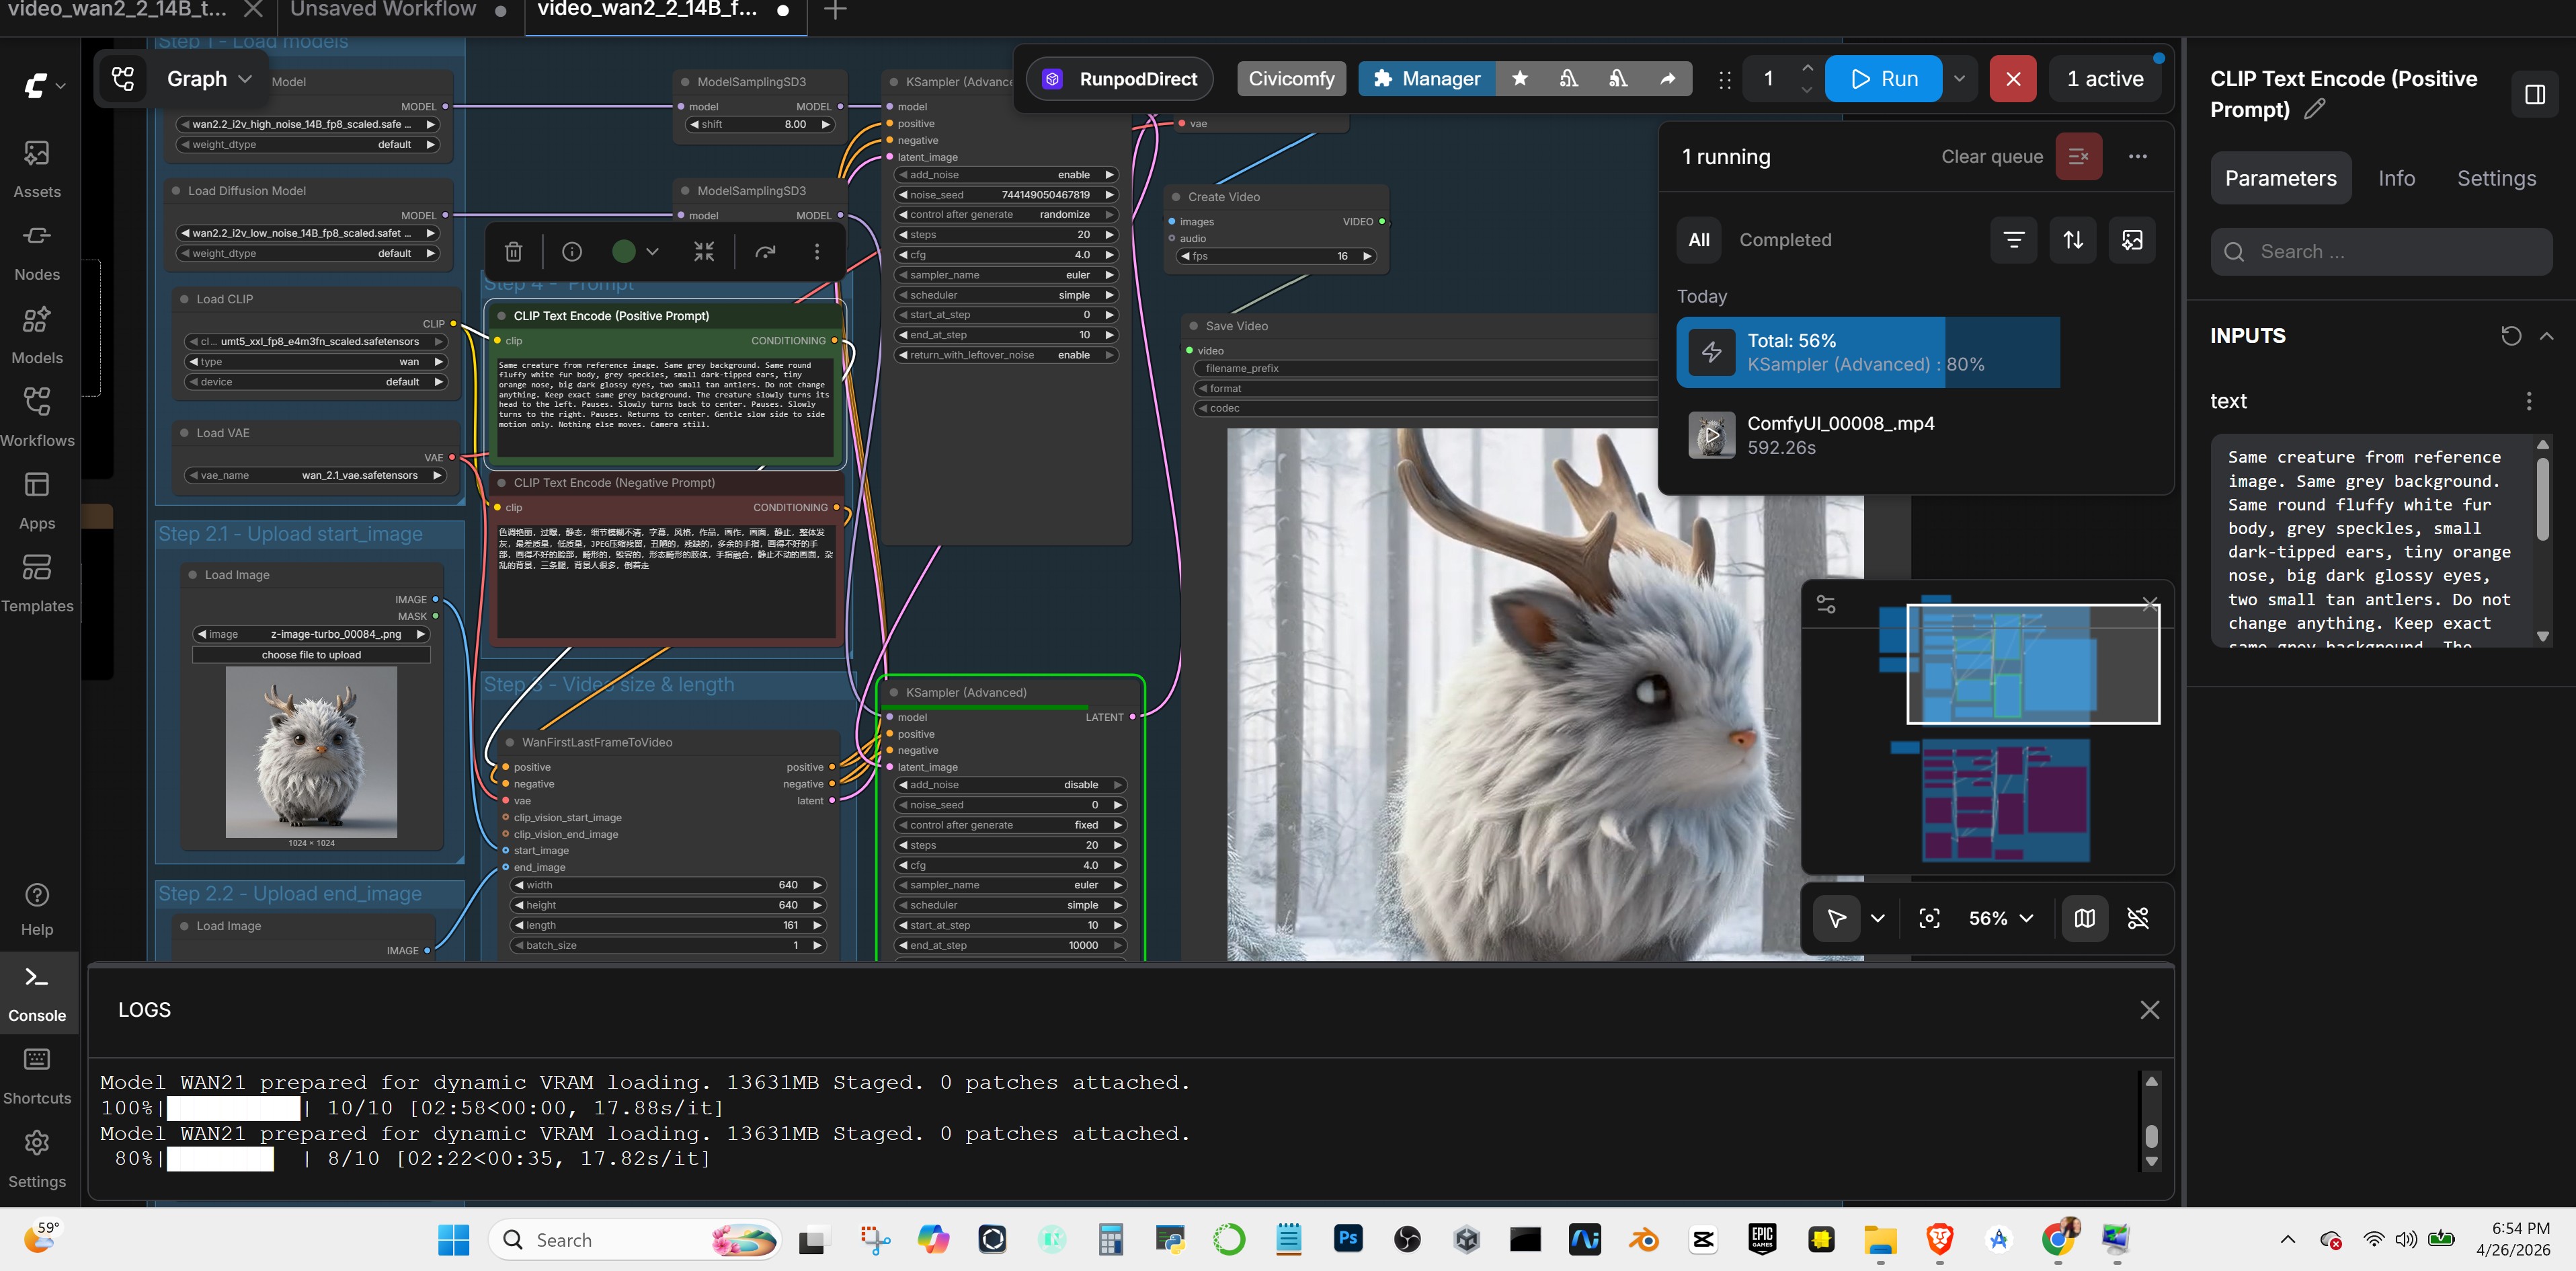Click the Run button
This screenshot has height=1271, width=2576.
coord(1883,78)
